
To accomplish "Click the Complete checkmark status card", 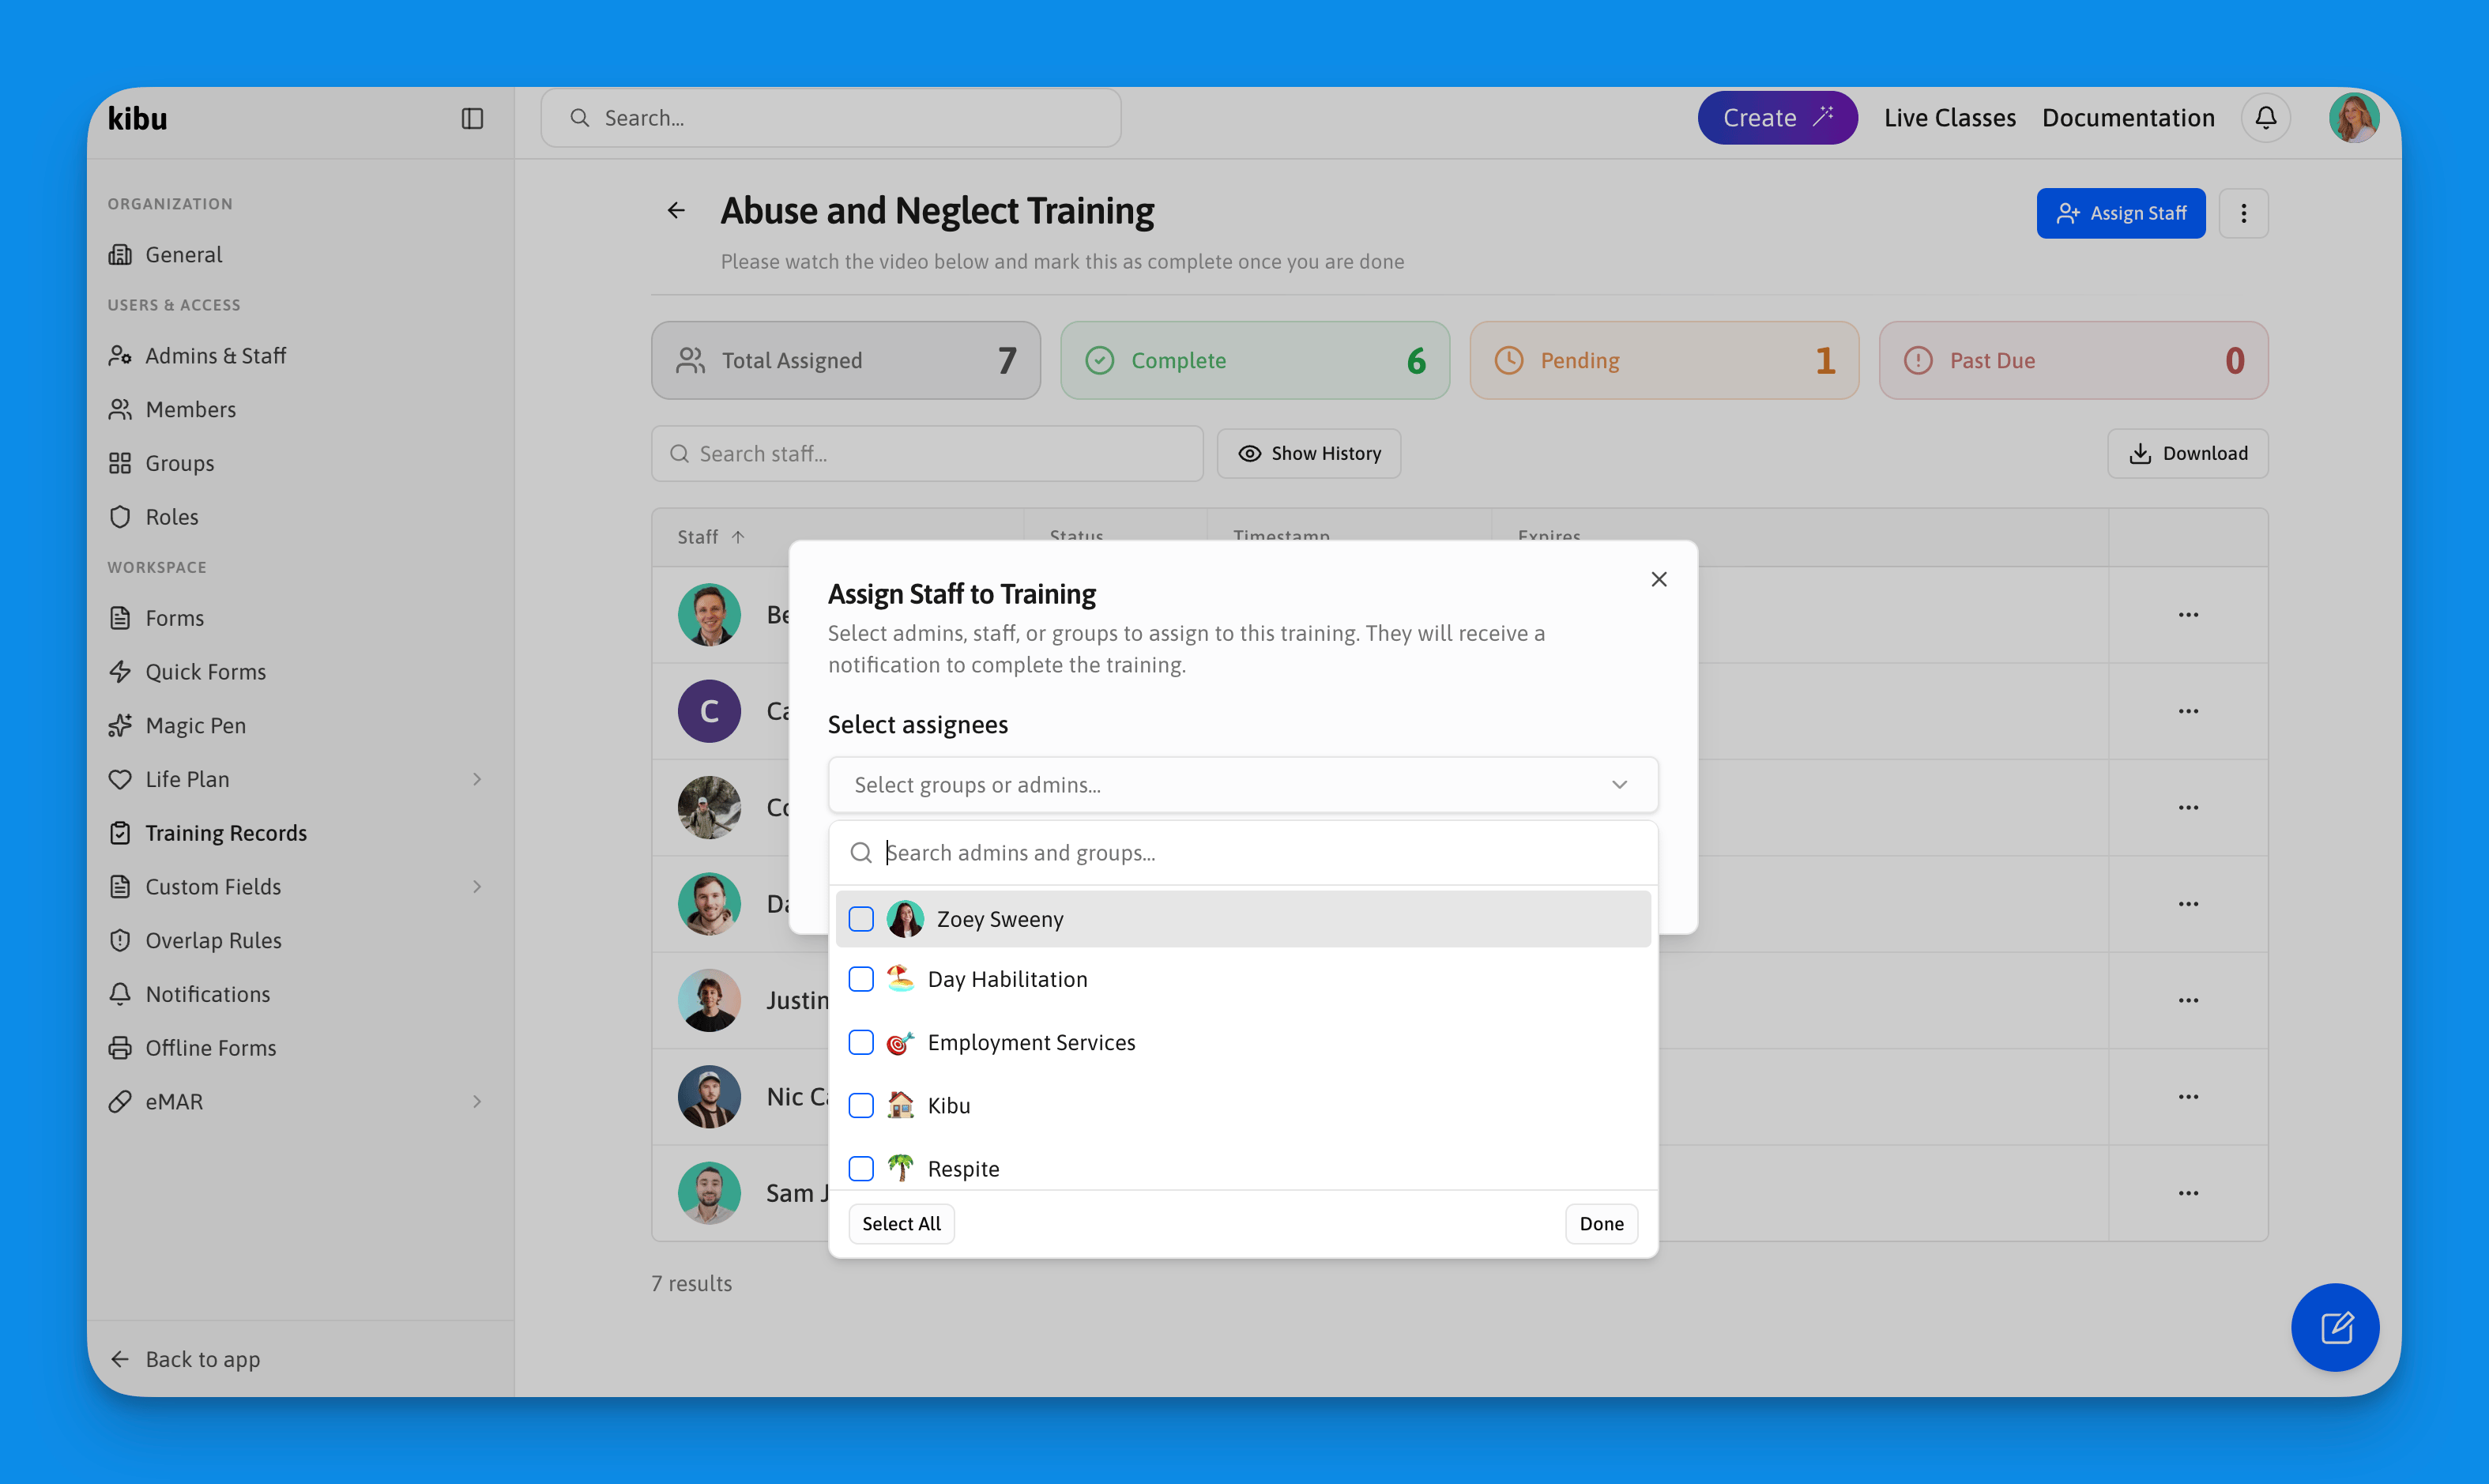I will click(x=1255, y=360).
